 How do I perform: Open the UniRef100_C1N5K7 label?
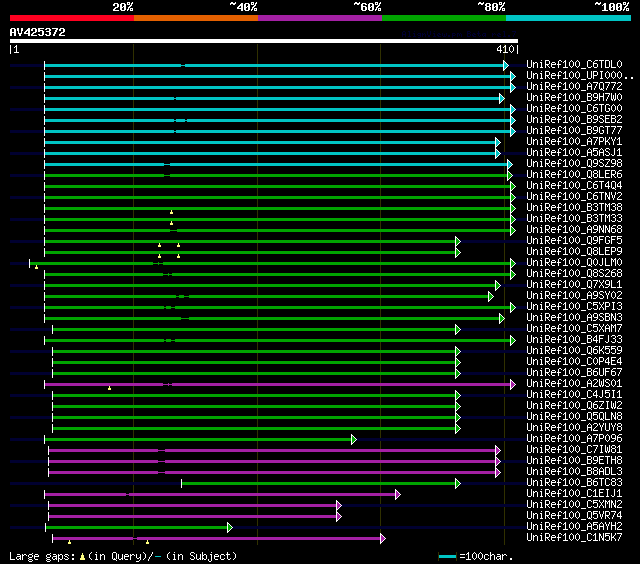574,538
